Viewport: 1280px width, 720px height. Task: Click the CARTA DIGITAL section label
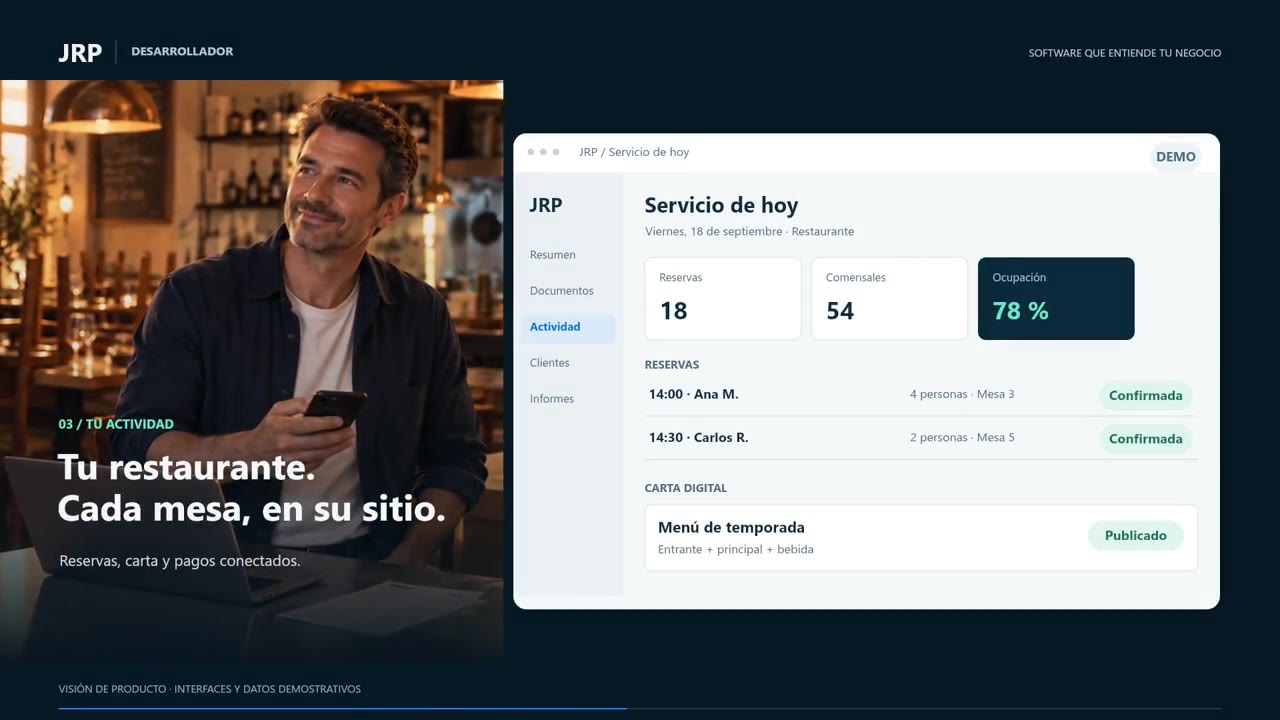[x=686, y=489]
